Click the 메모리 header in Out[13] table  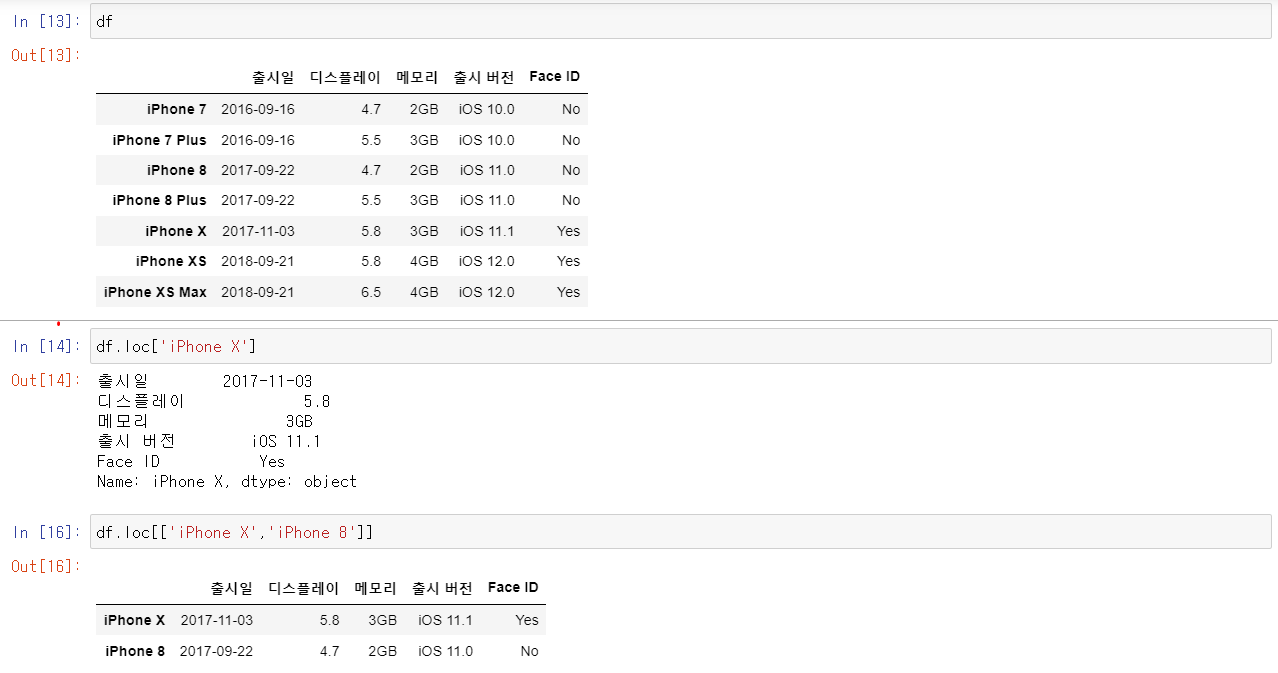point(417,77)
